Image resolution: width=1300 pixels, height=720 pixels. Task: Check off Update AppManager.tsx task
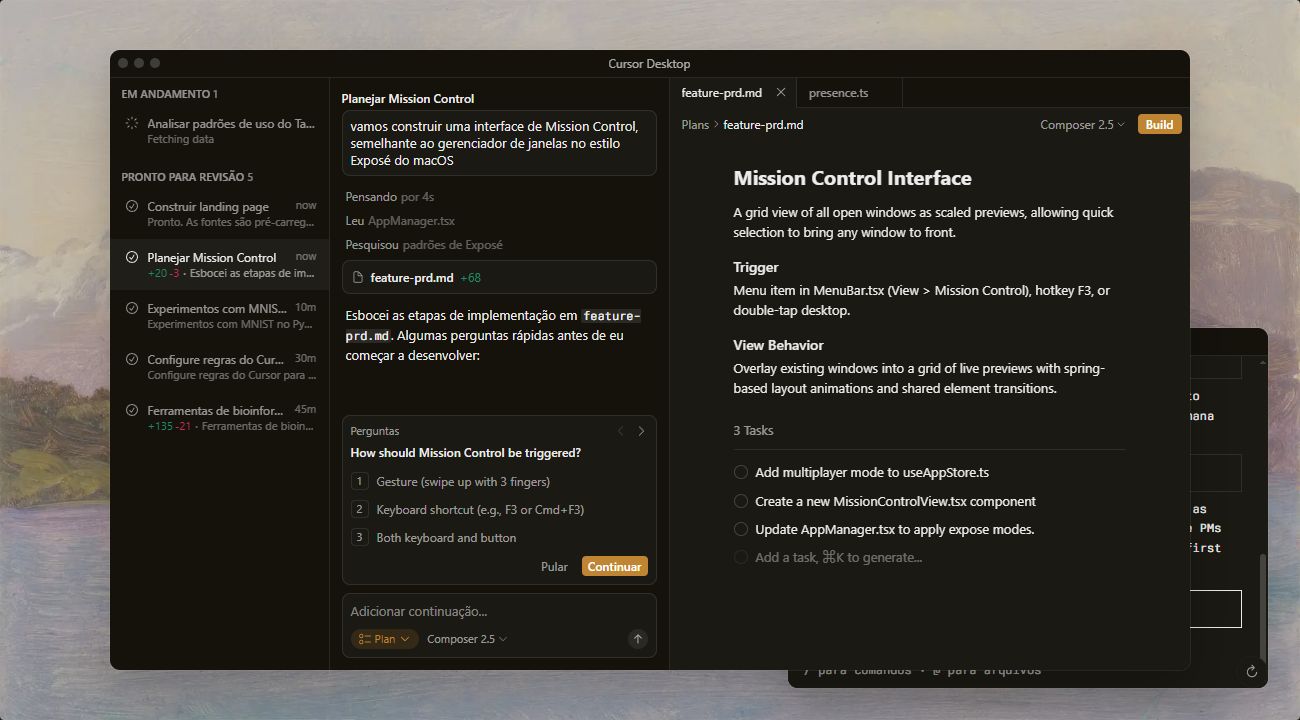pos(741,529)
